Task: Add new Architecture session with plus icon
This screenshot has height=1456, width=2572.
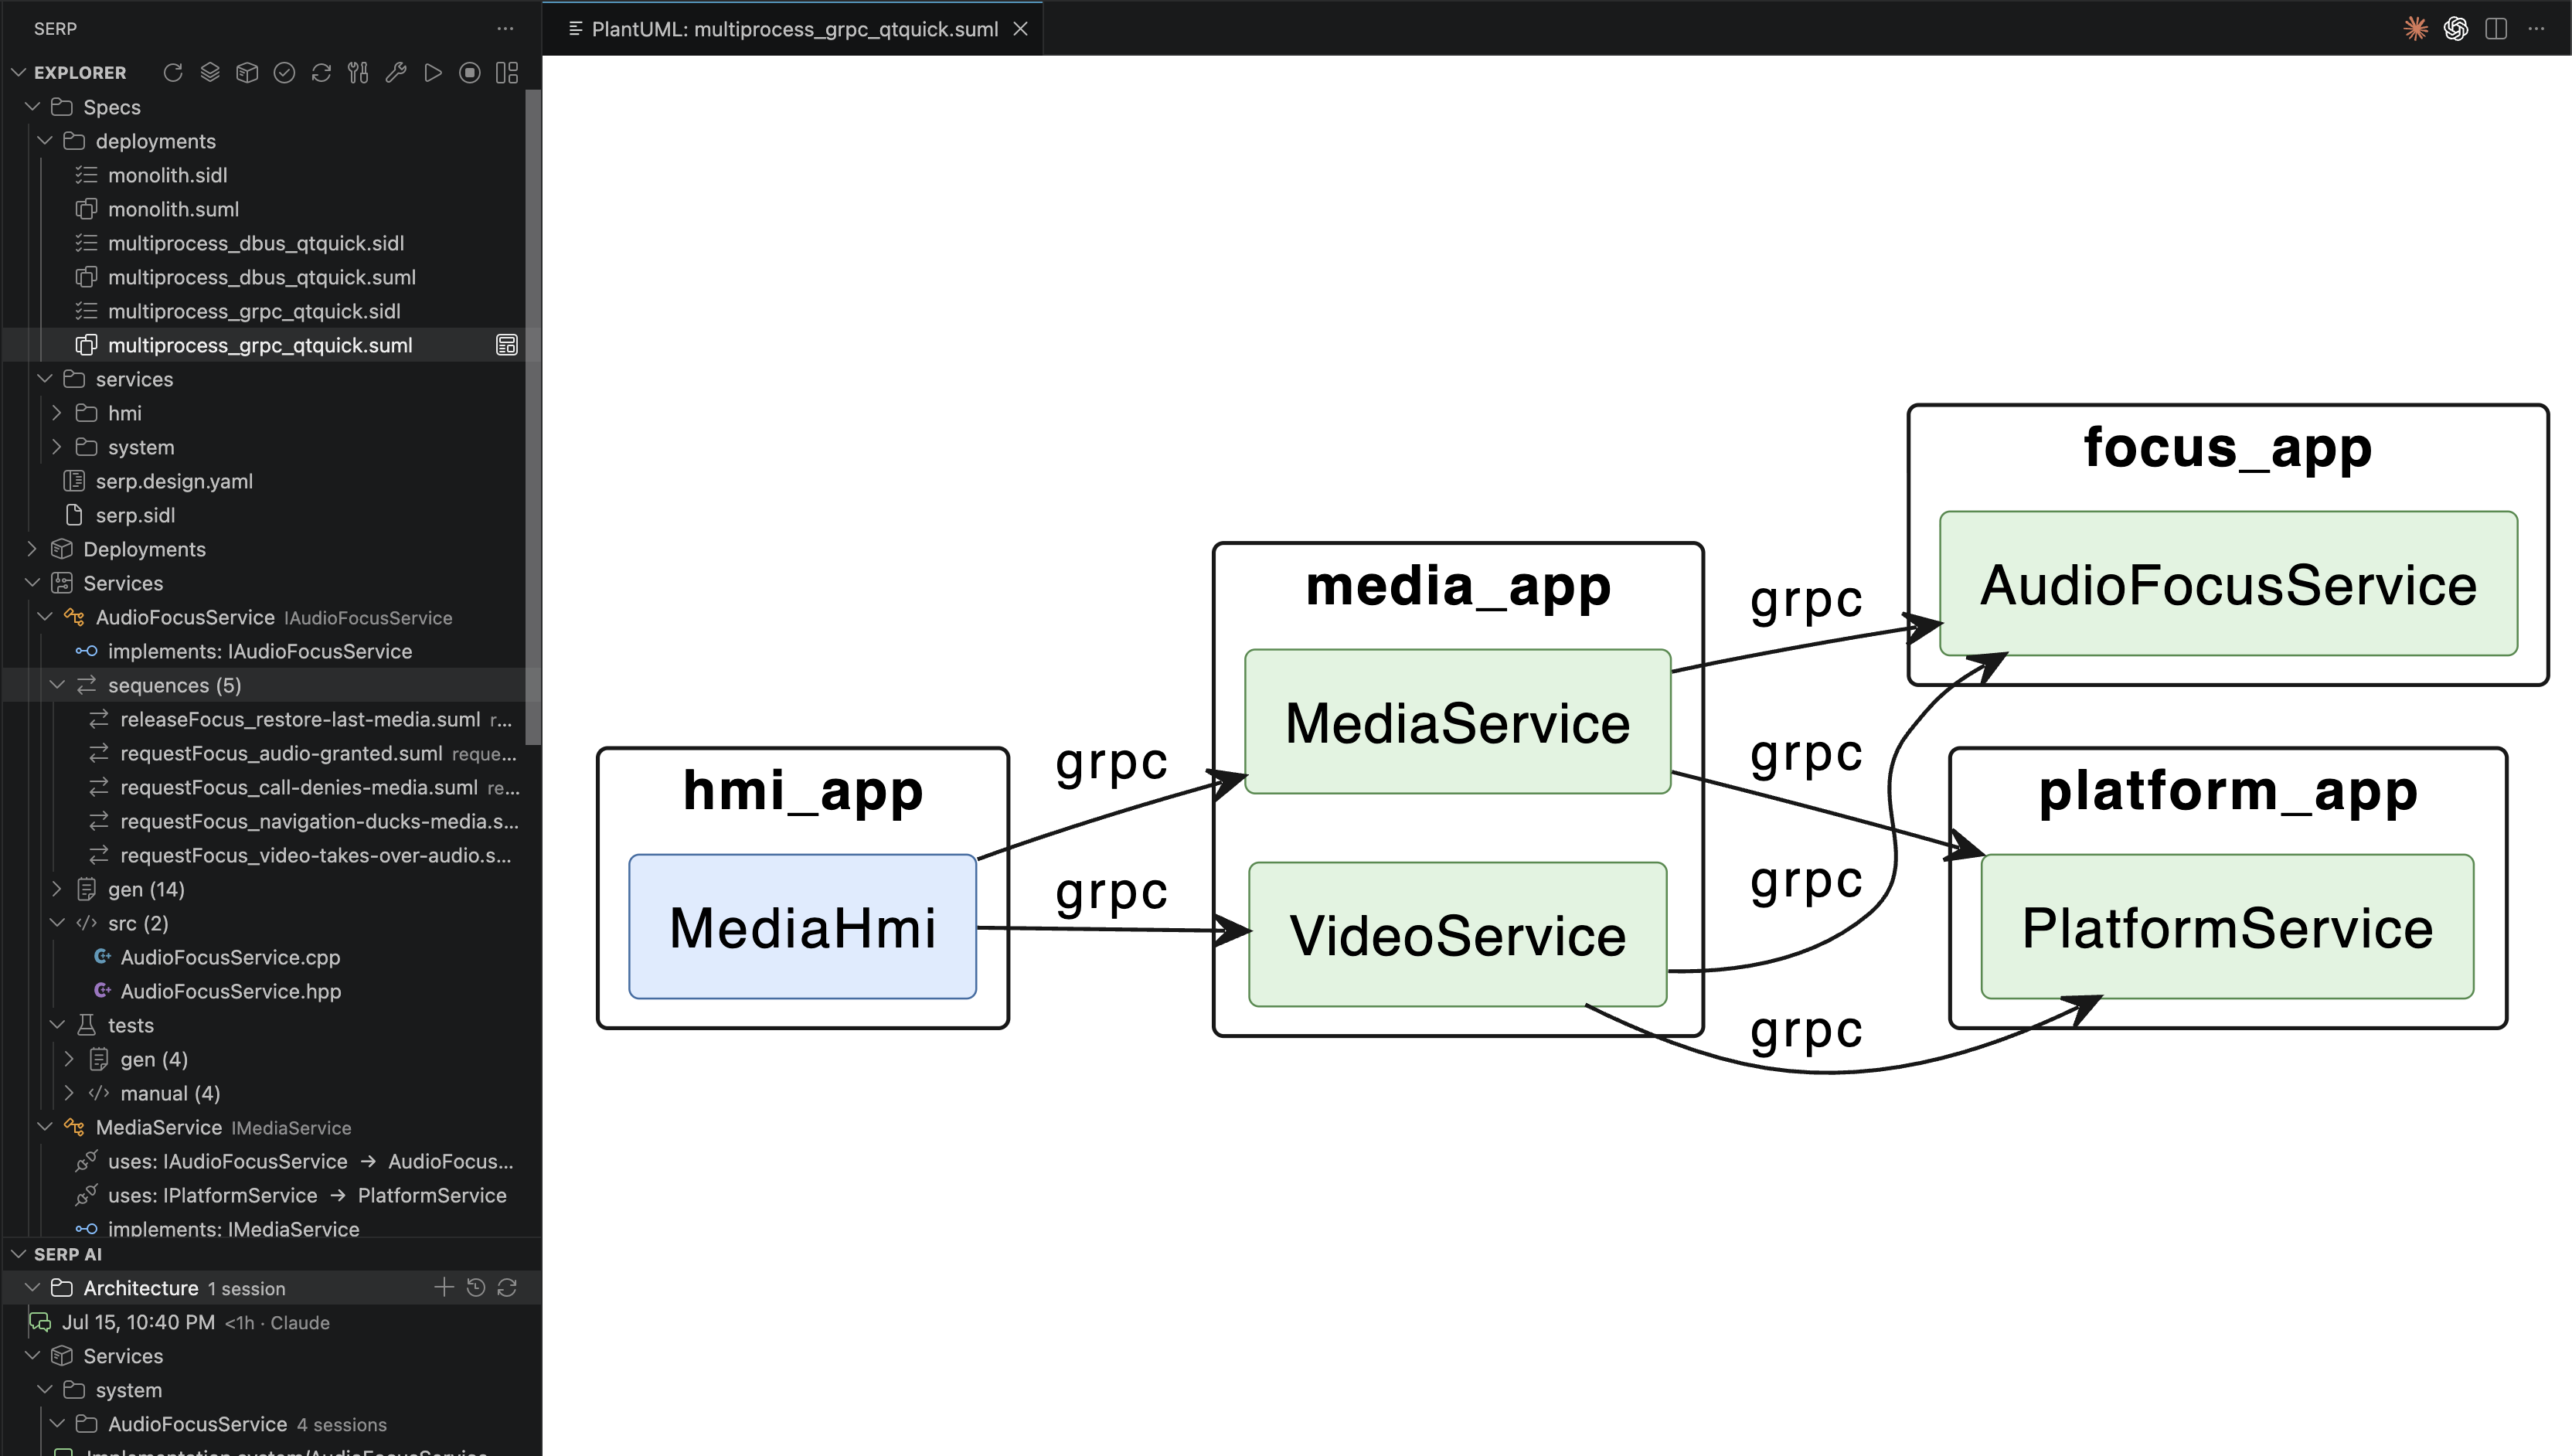Action: [444, 1288]
